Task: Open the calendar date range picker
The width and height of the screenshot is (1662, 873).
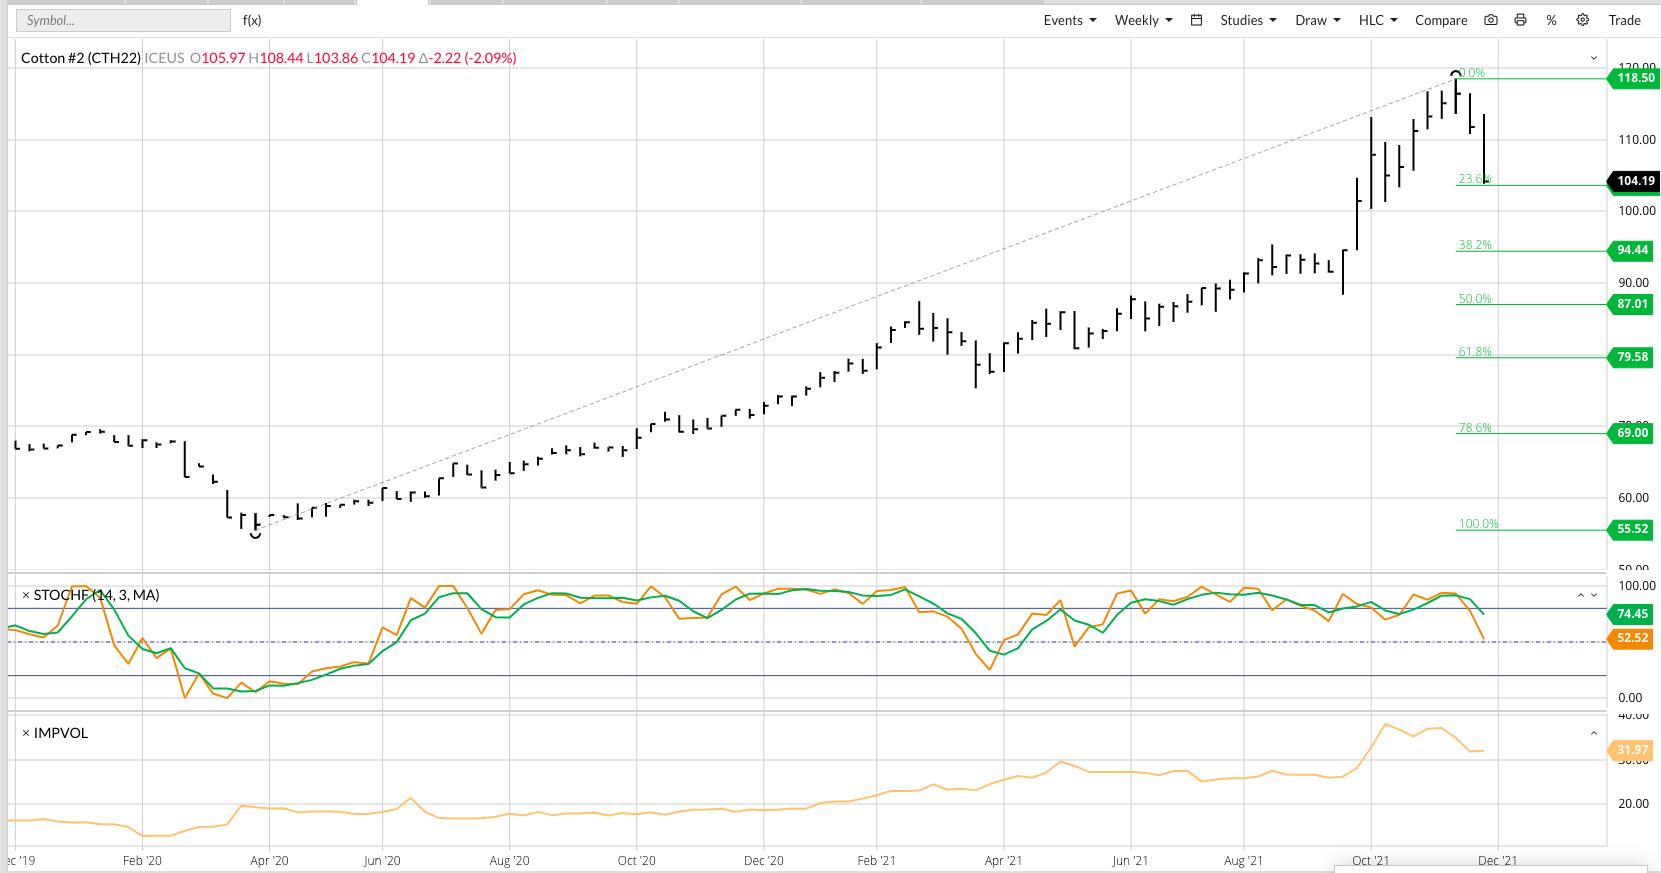Action: pos(1196,20)
